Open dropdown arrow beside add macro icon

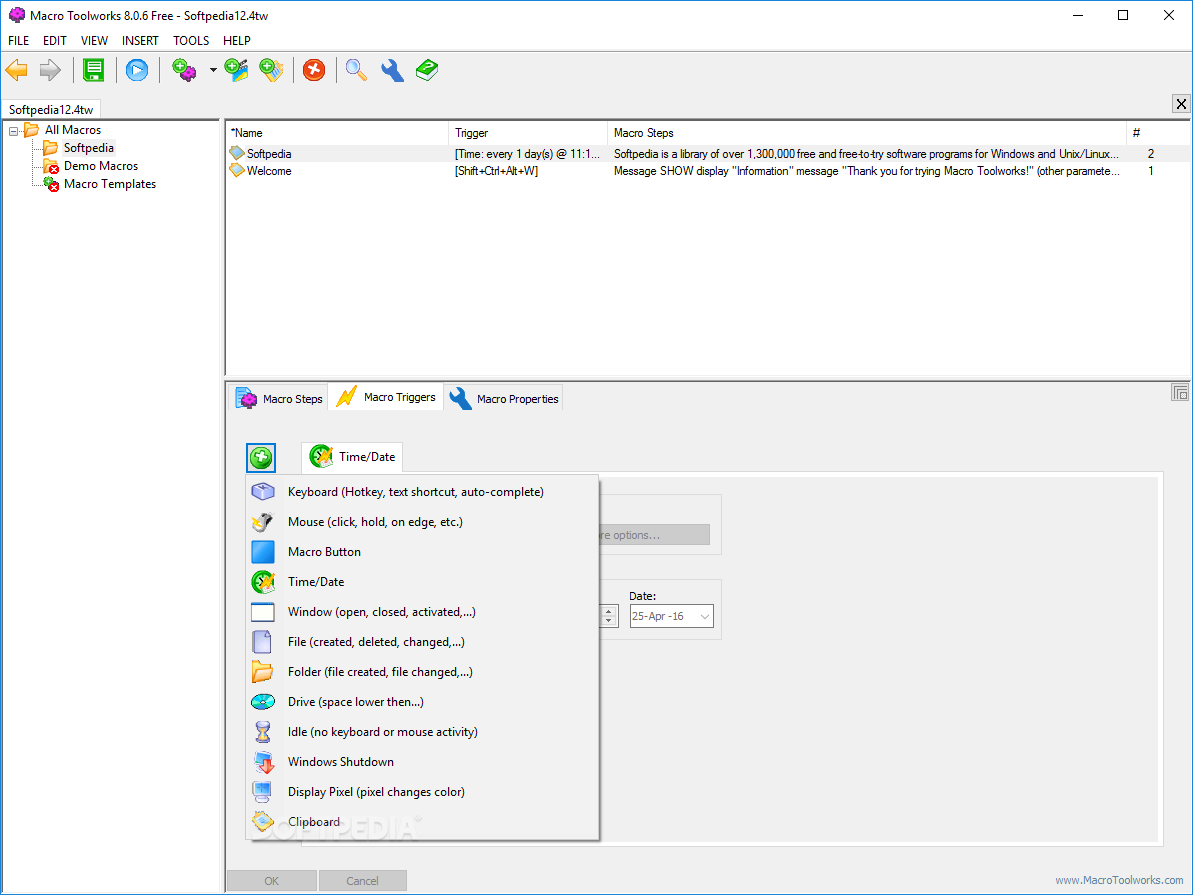point(213,70)
